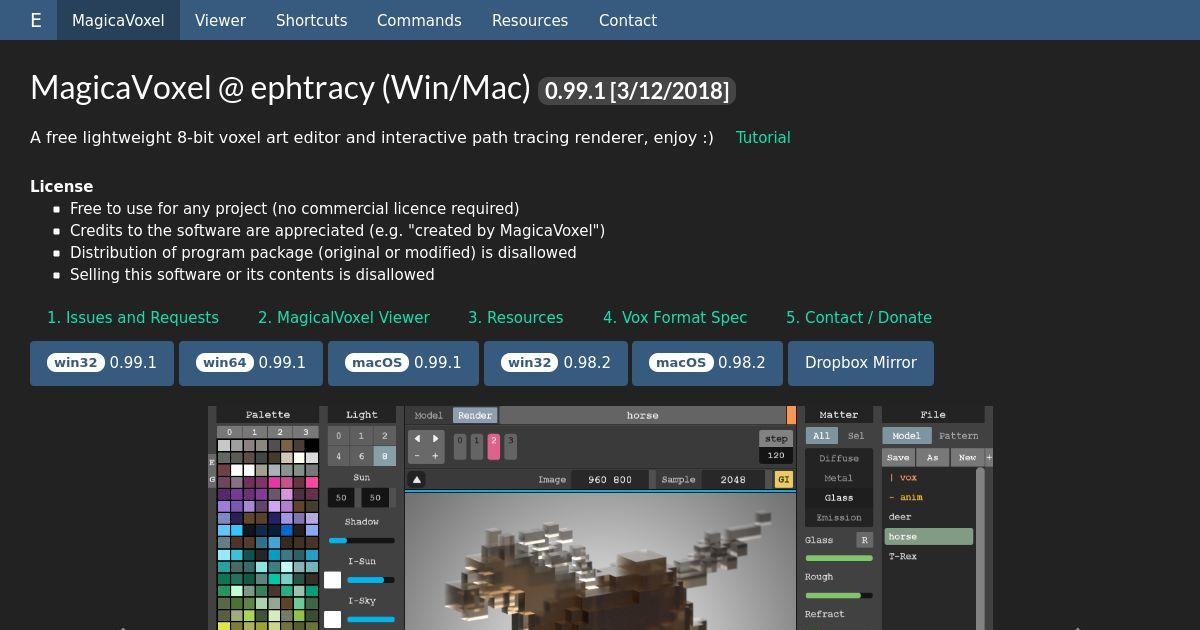The width and height of the screenshot is (1200, 630).
Task: Choose light preset 4 in Light panel
Action: (x=339, y=456)
